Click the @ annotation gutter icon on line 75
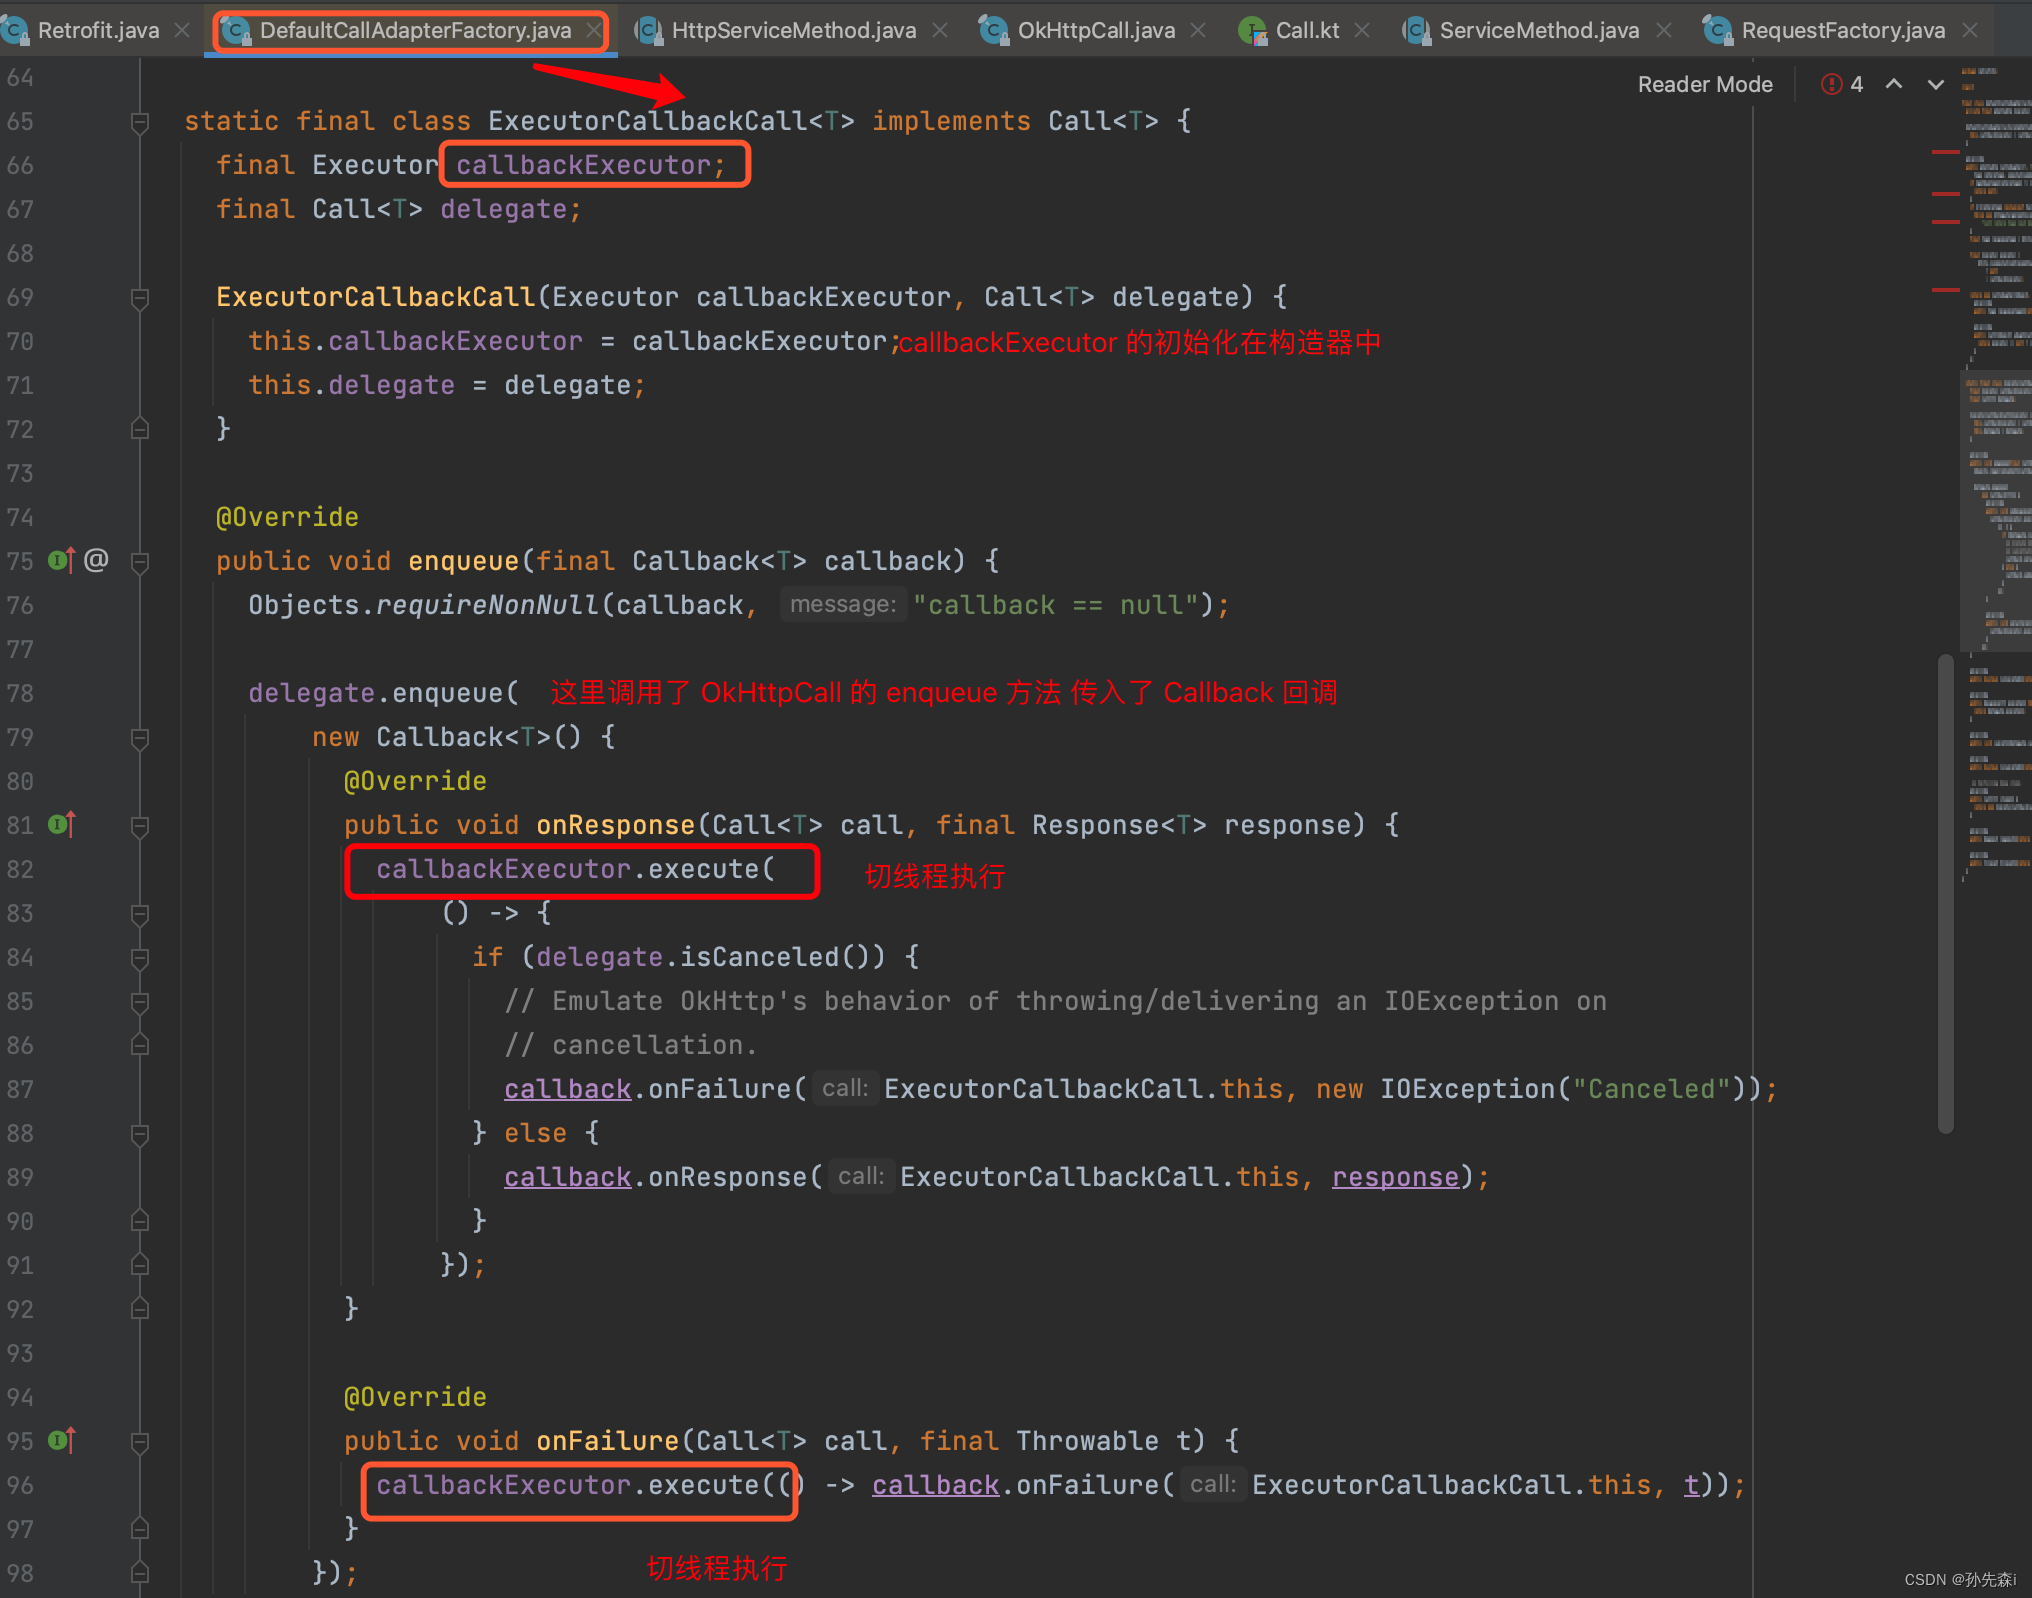 (x=96, y=560)
